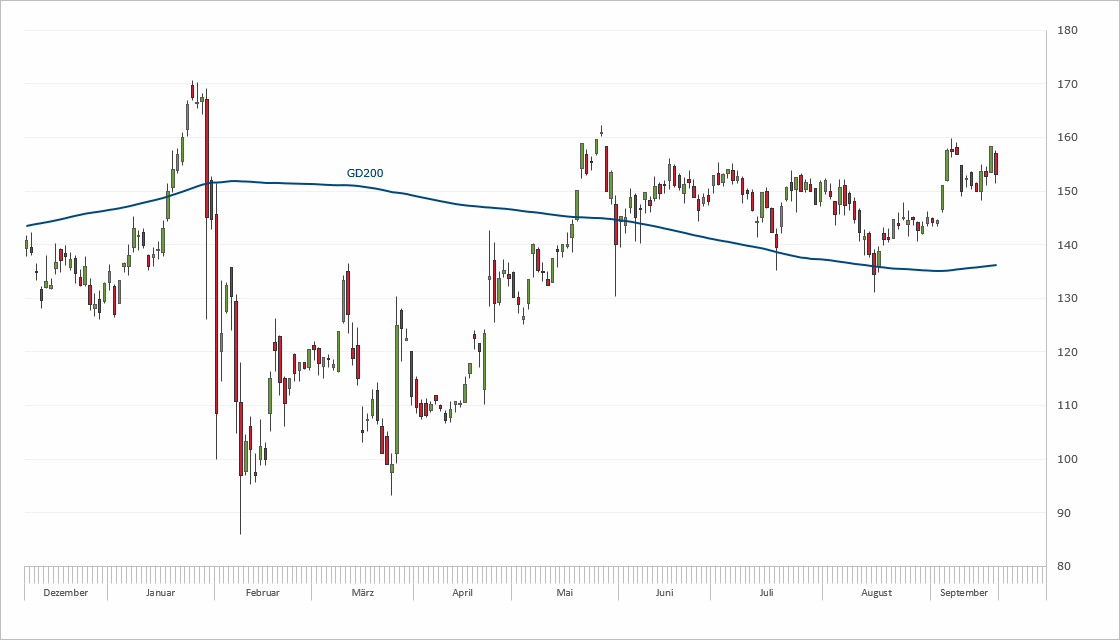This screenshot has height=640, width=1120.
Task: Select the 150 price axis value
Action: (1067, 191)
